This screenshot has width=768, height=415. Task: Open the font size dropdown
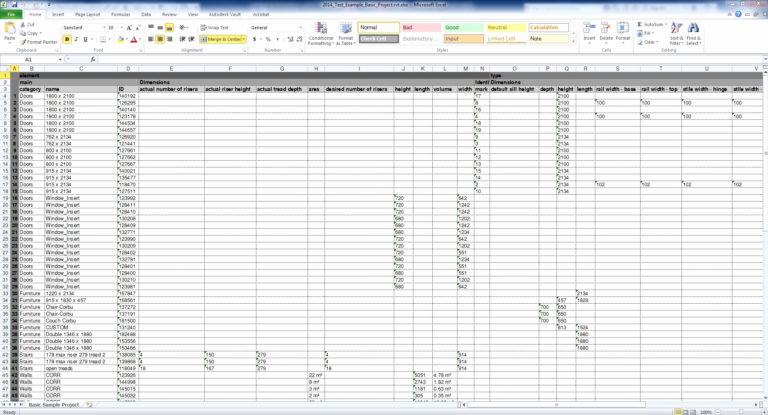121,28
